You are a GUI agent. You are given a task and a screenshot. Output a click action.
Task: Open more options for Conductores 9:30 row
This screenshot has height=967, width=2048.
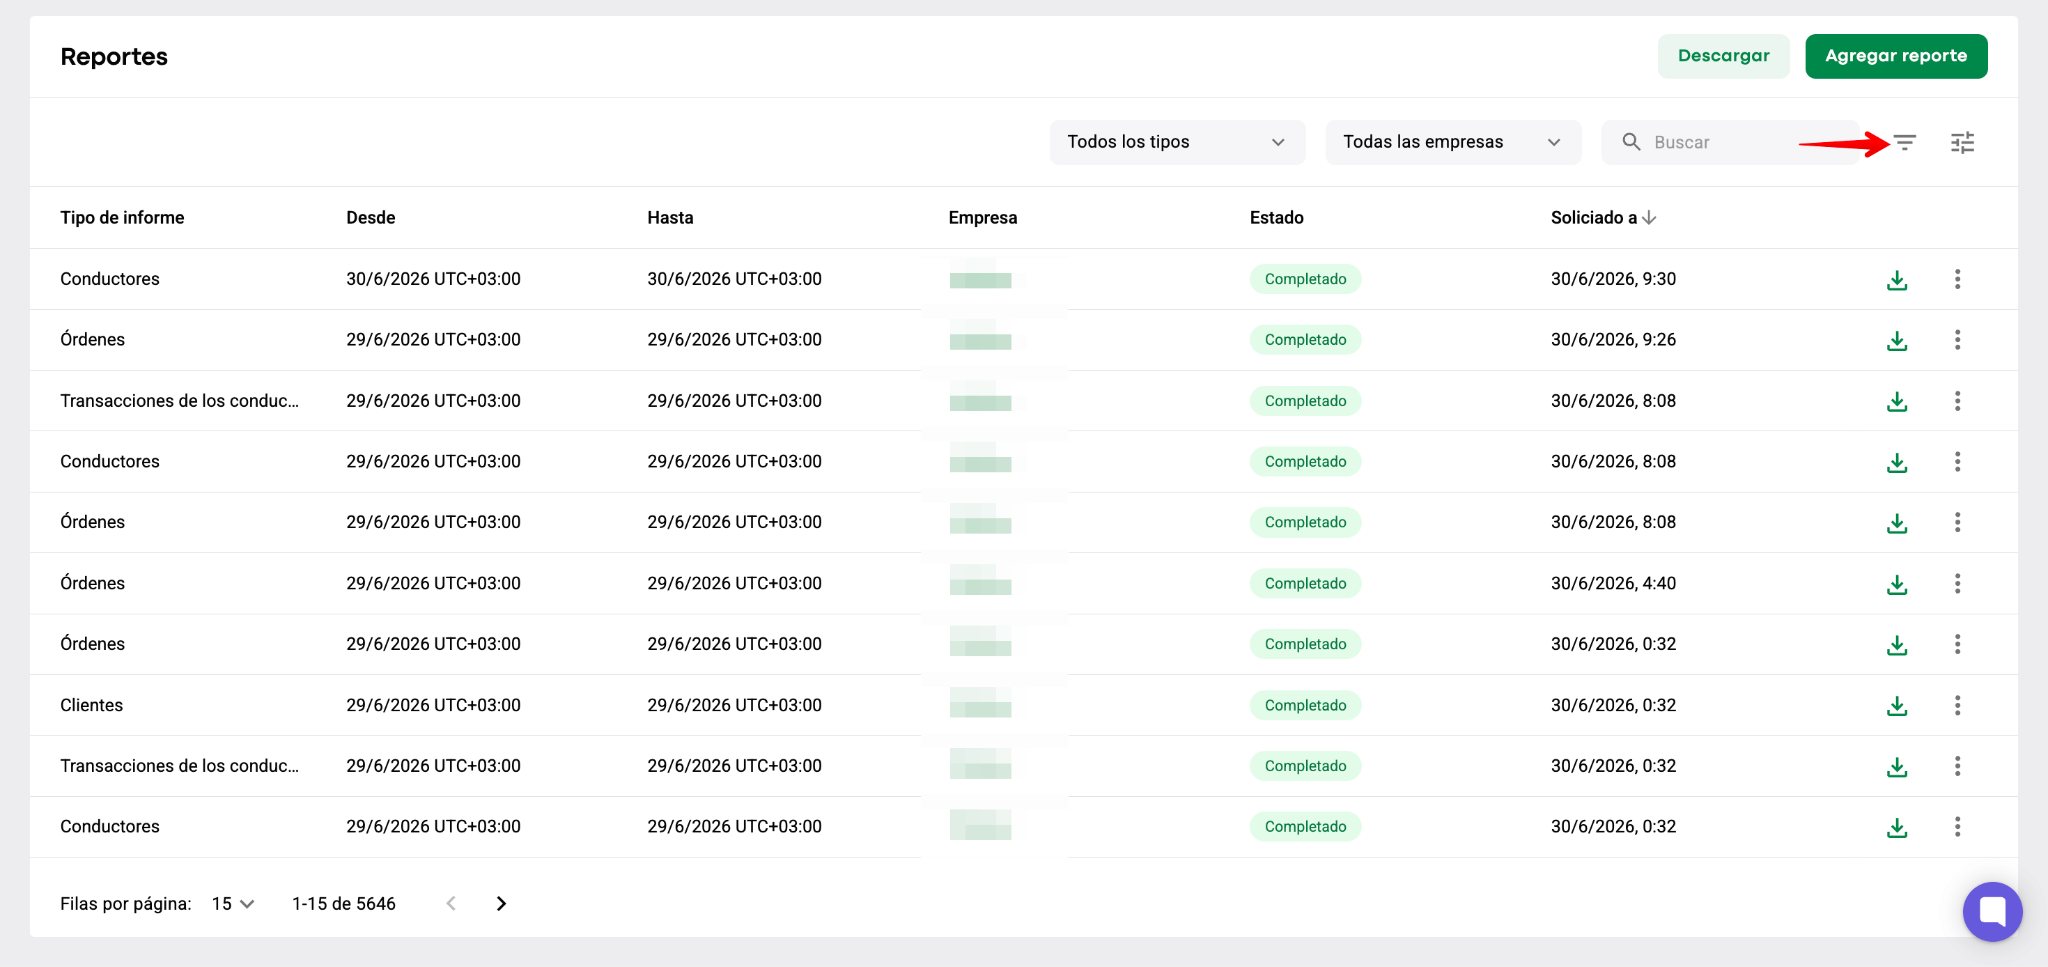coord(1957,279)
